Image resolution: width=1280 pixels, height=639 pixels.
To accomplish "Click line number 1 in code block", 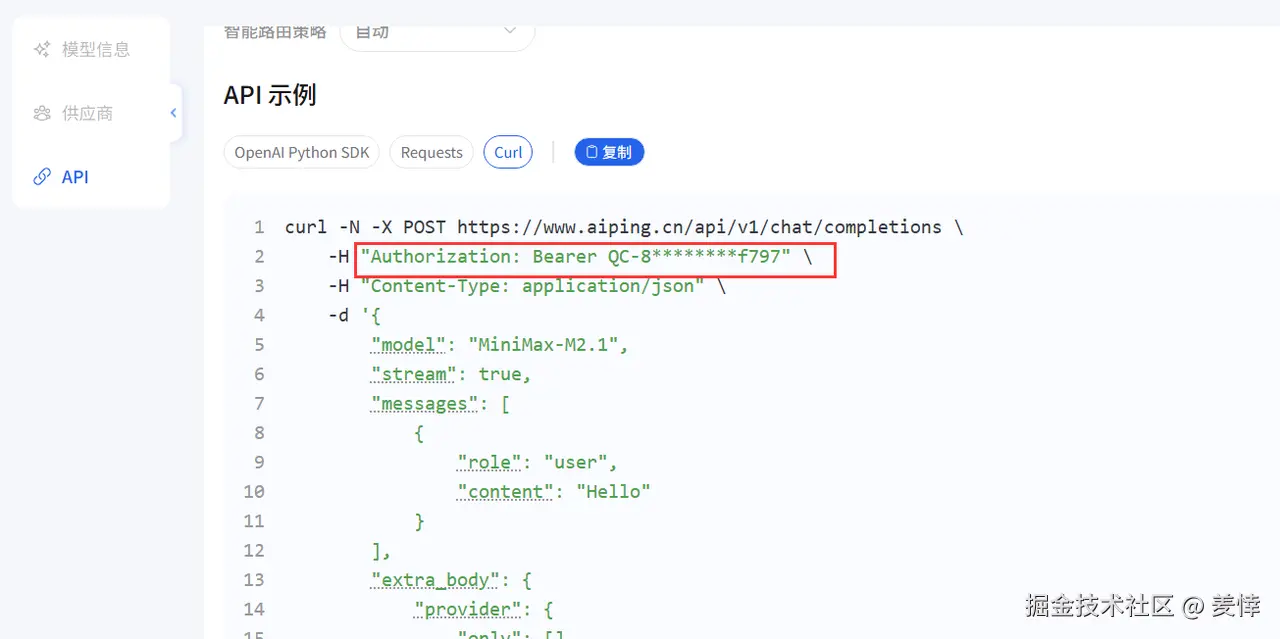I will (259, 227).
